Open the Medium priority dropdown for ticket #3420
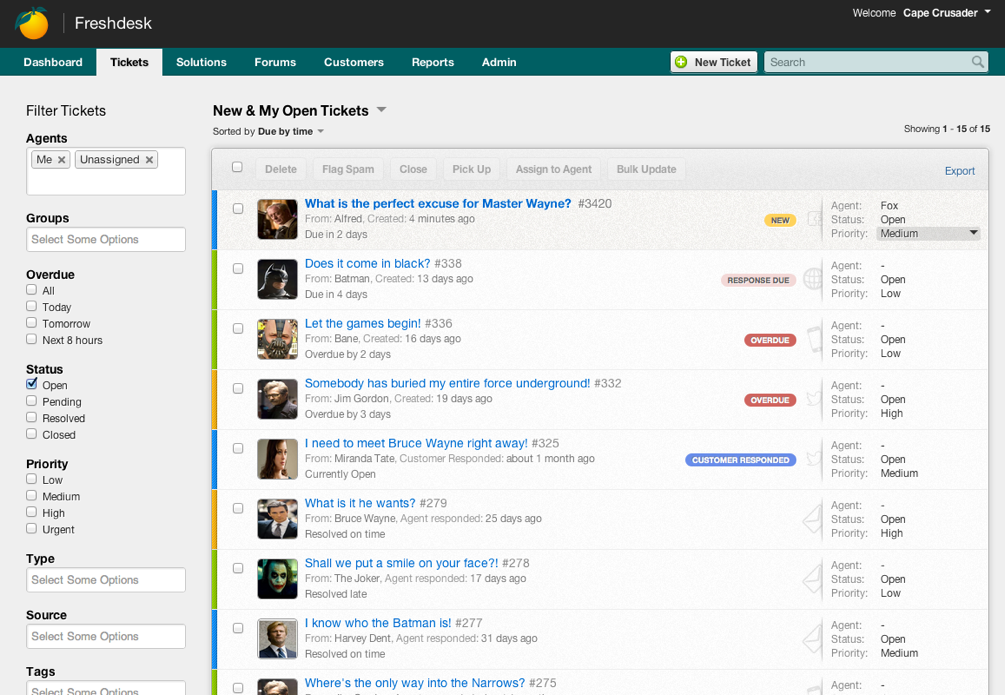 pyautogui.click(x=928, y=233)
